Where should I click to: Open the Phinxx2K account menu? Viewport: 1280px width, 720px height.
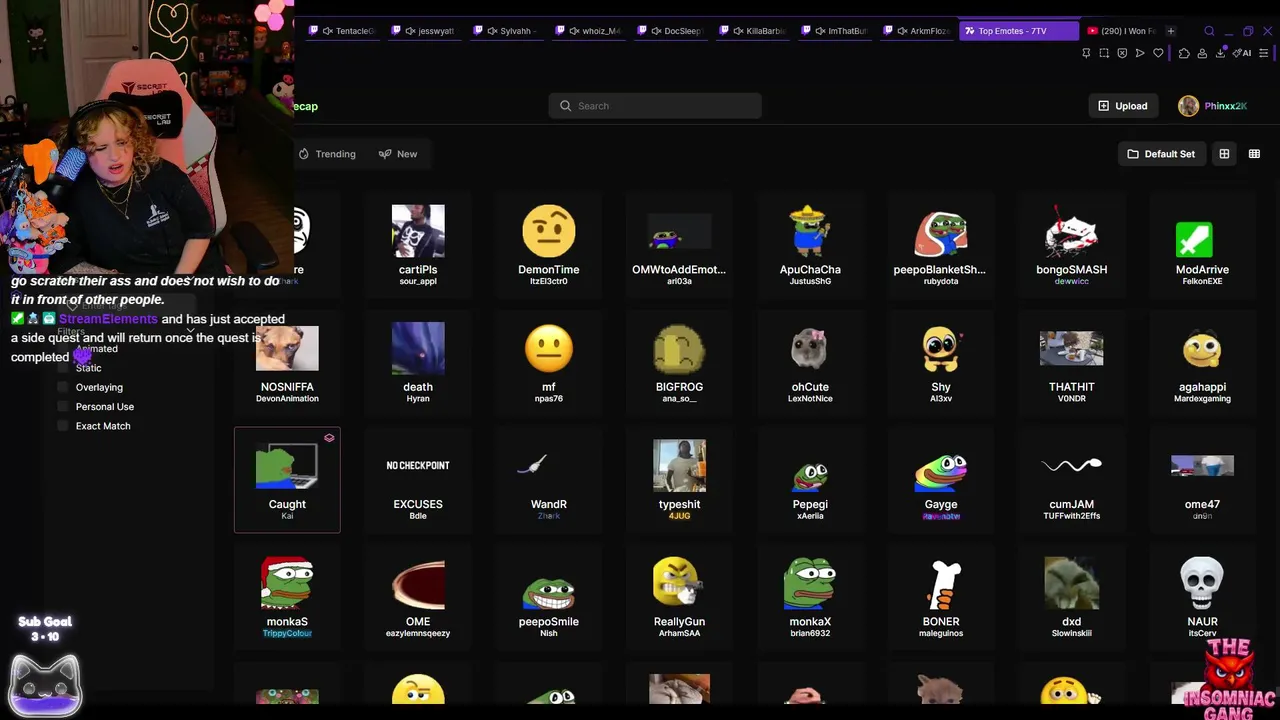(x=1212, y=106)
